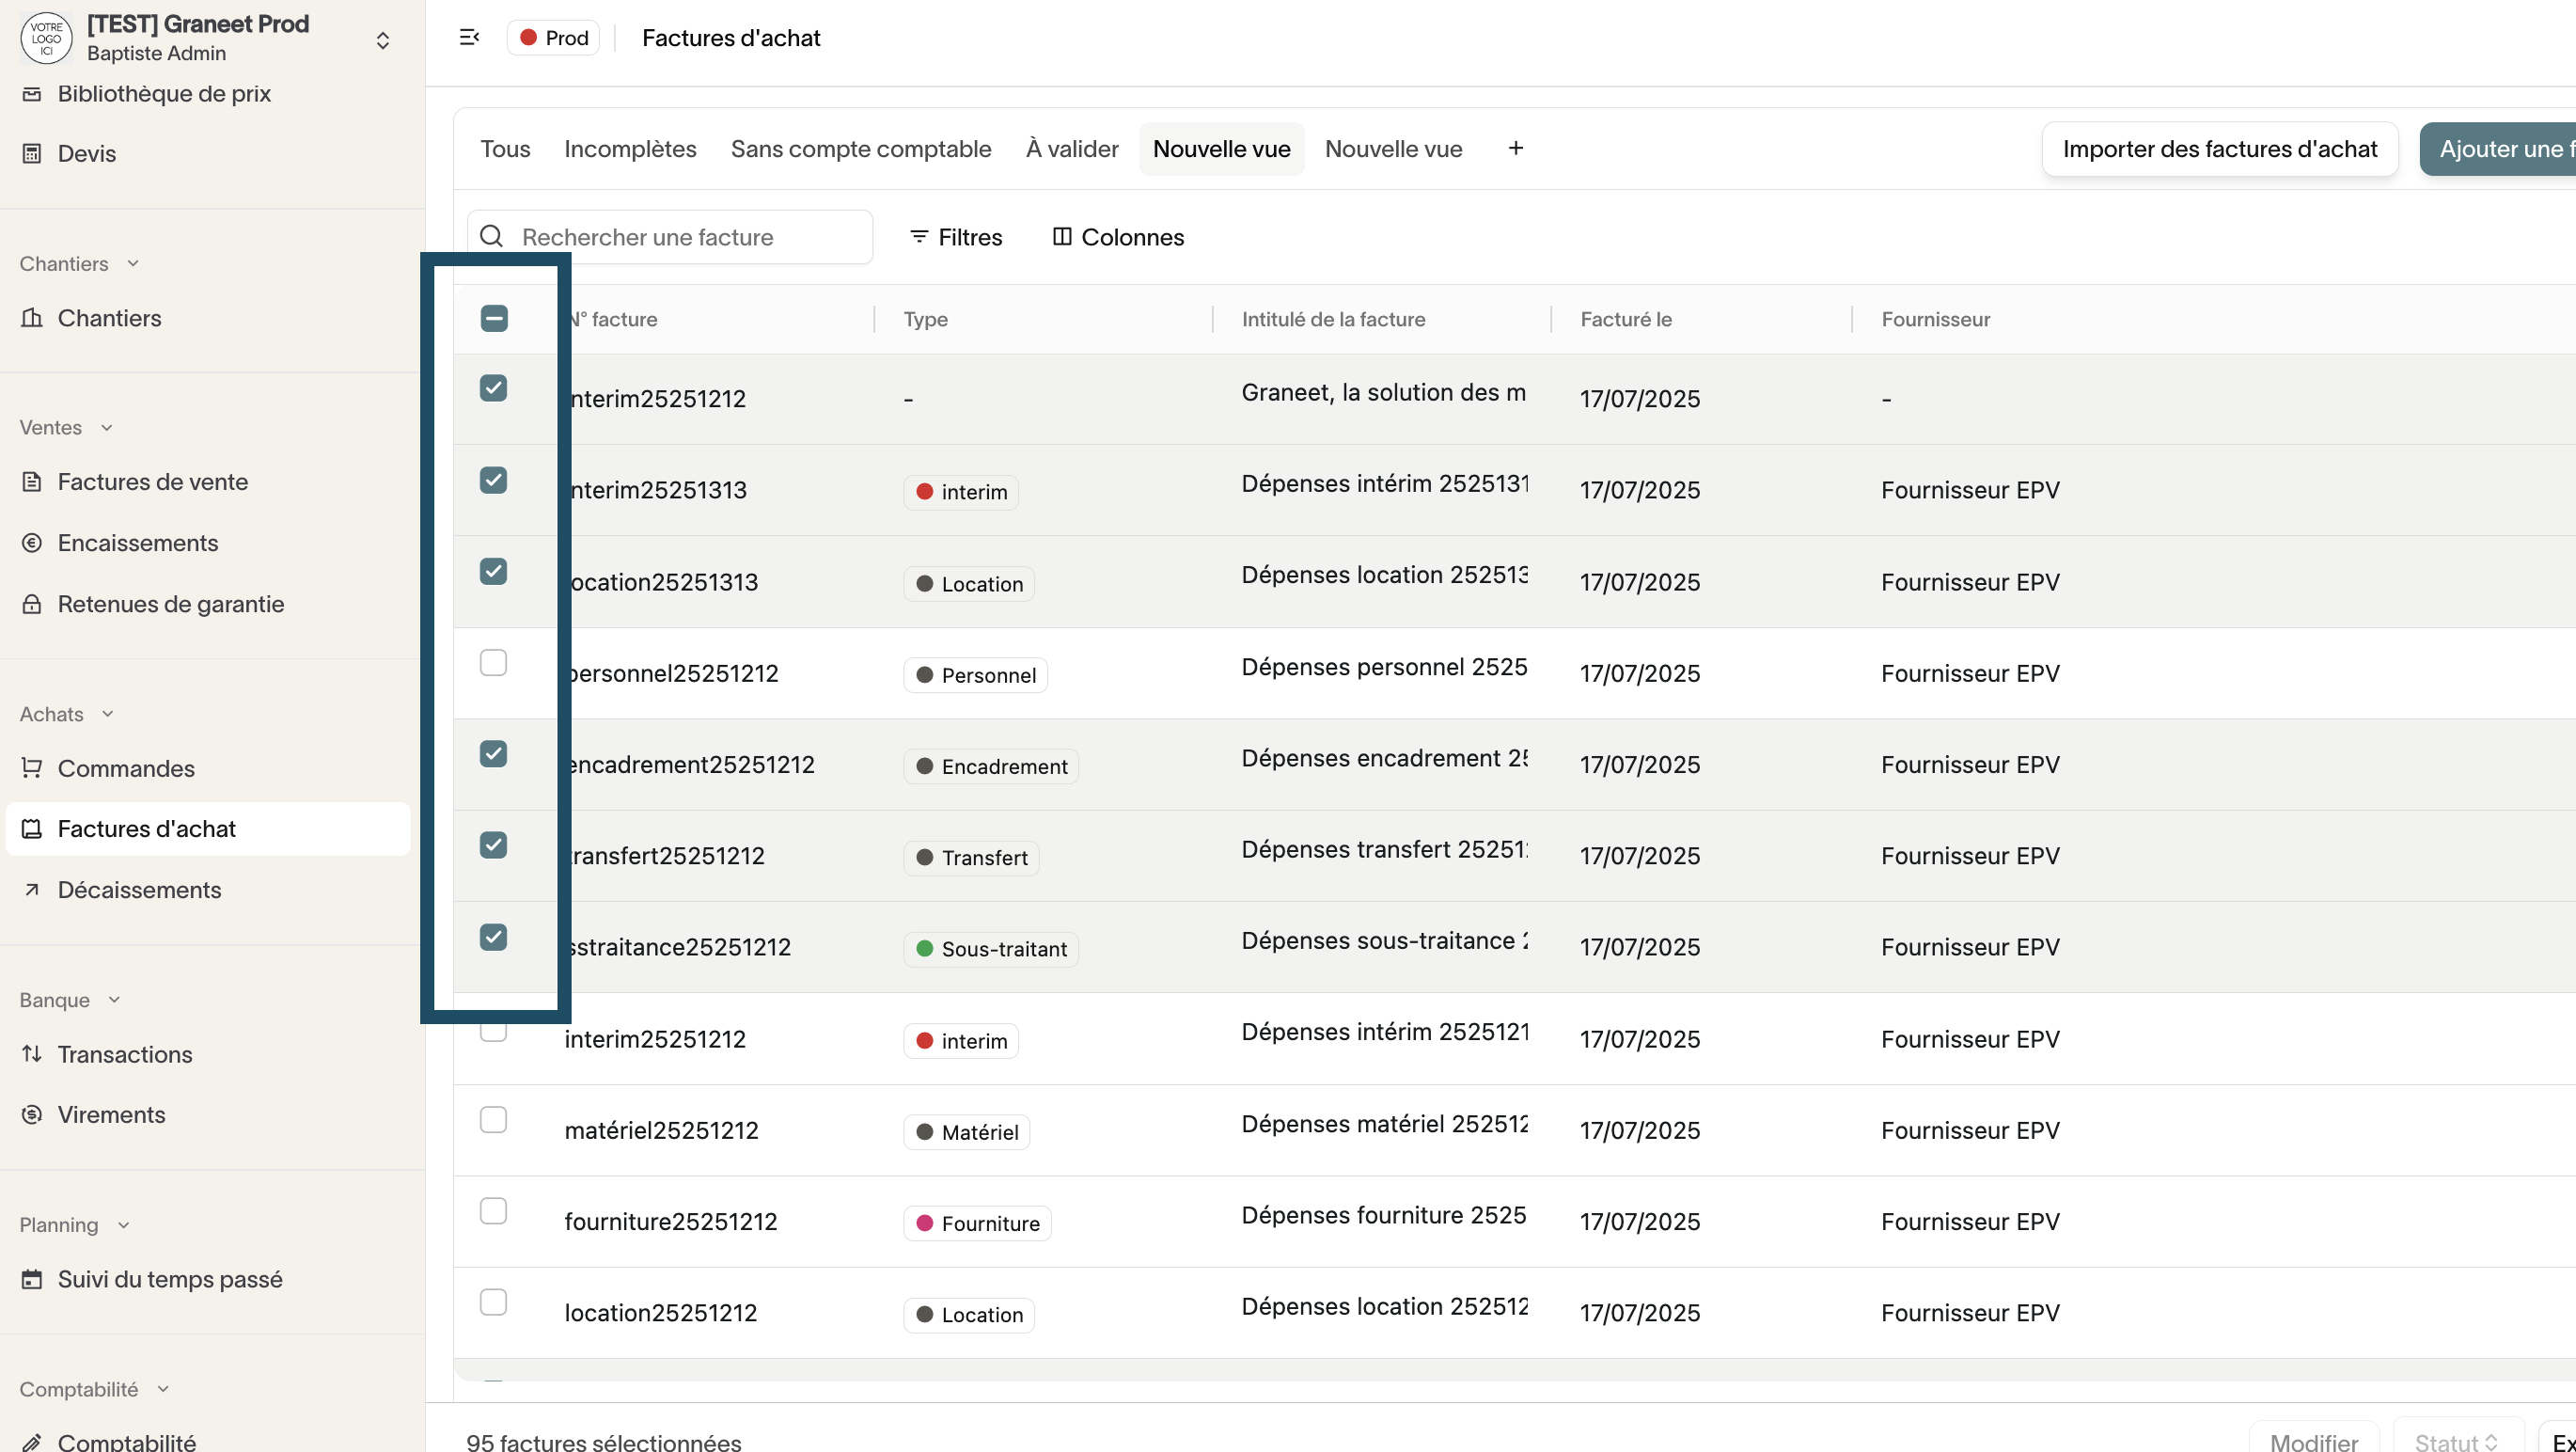Uncheck the interim25251313 row checkbox

click(x=493, y=480)
